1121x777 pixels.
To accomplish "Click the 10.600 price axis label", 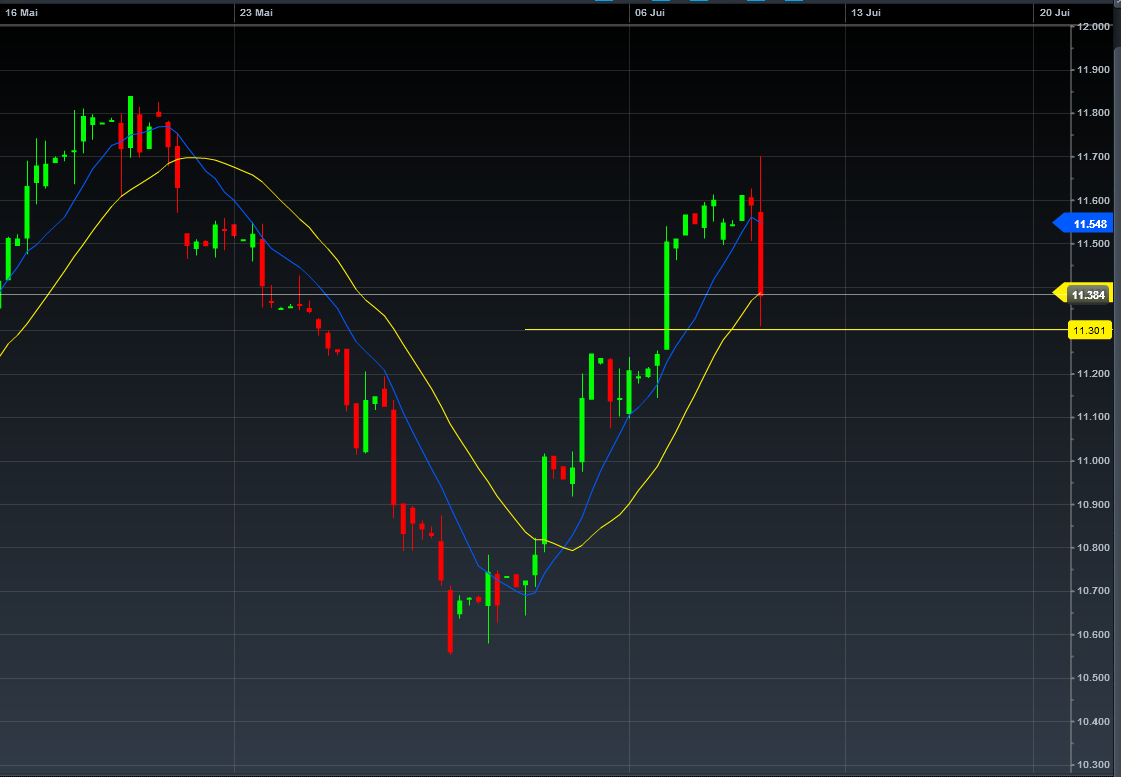I will 1094,634.
